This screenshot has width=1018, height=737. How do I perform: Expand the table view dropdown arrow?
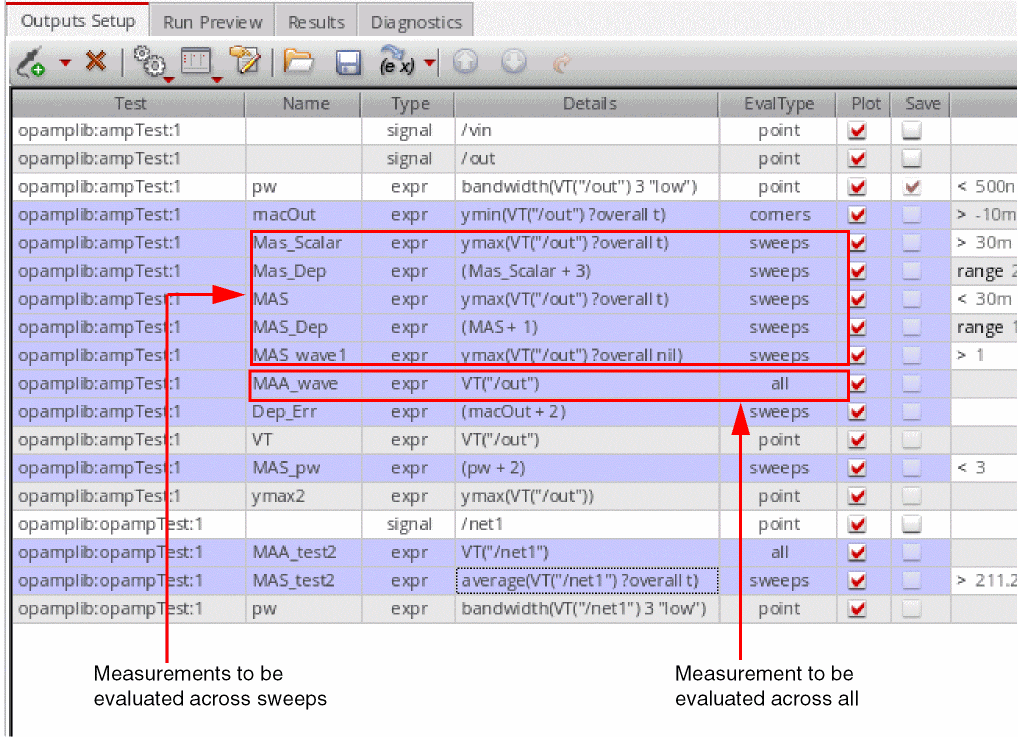coord(217,80)
